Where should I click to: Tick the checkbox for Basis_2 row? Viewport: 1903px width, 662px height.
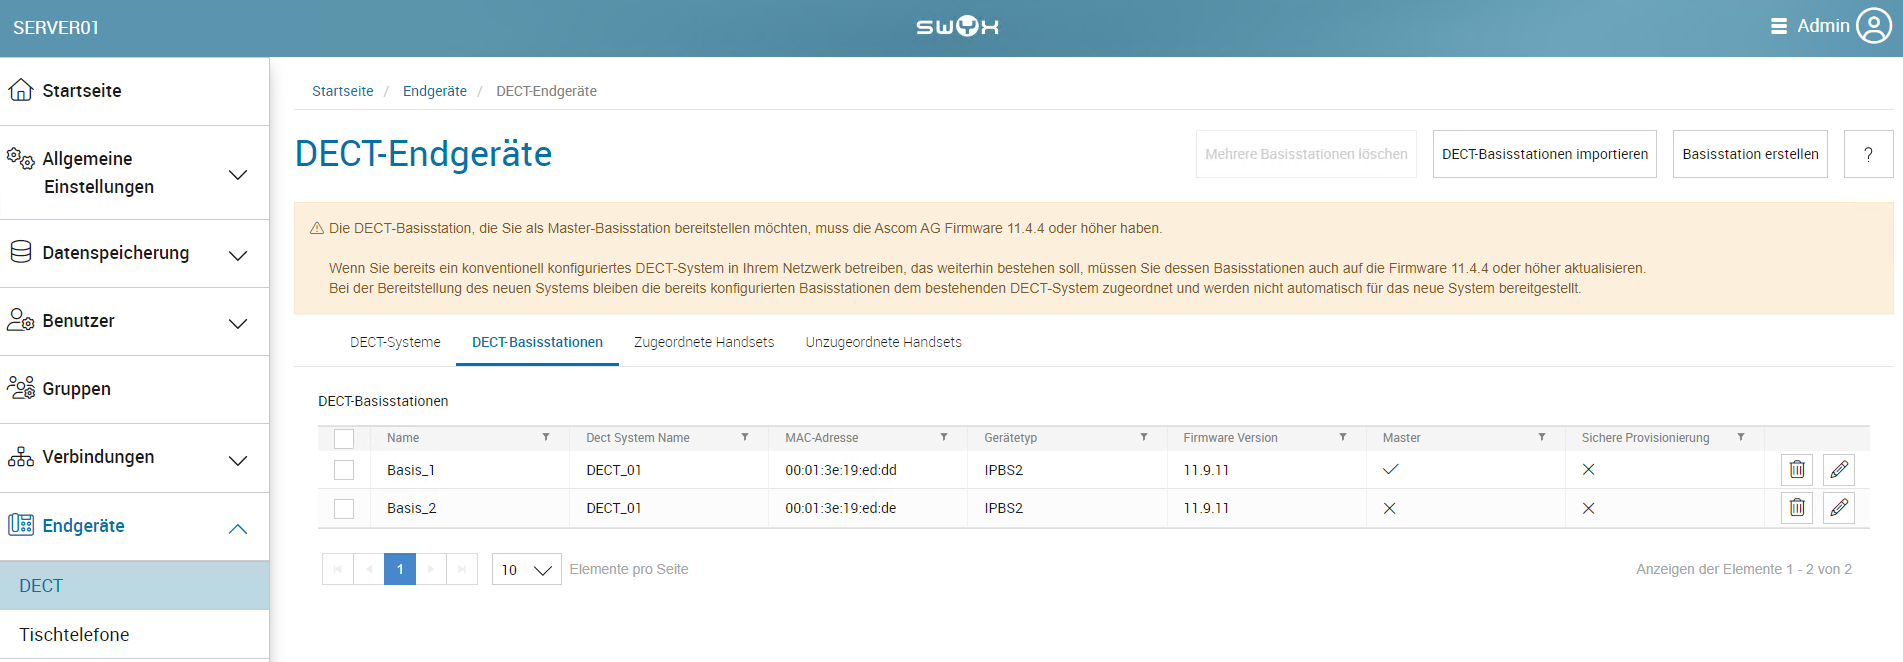344,509
